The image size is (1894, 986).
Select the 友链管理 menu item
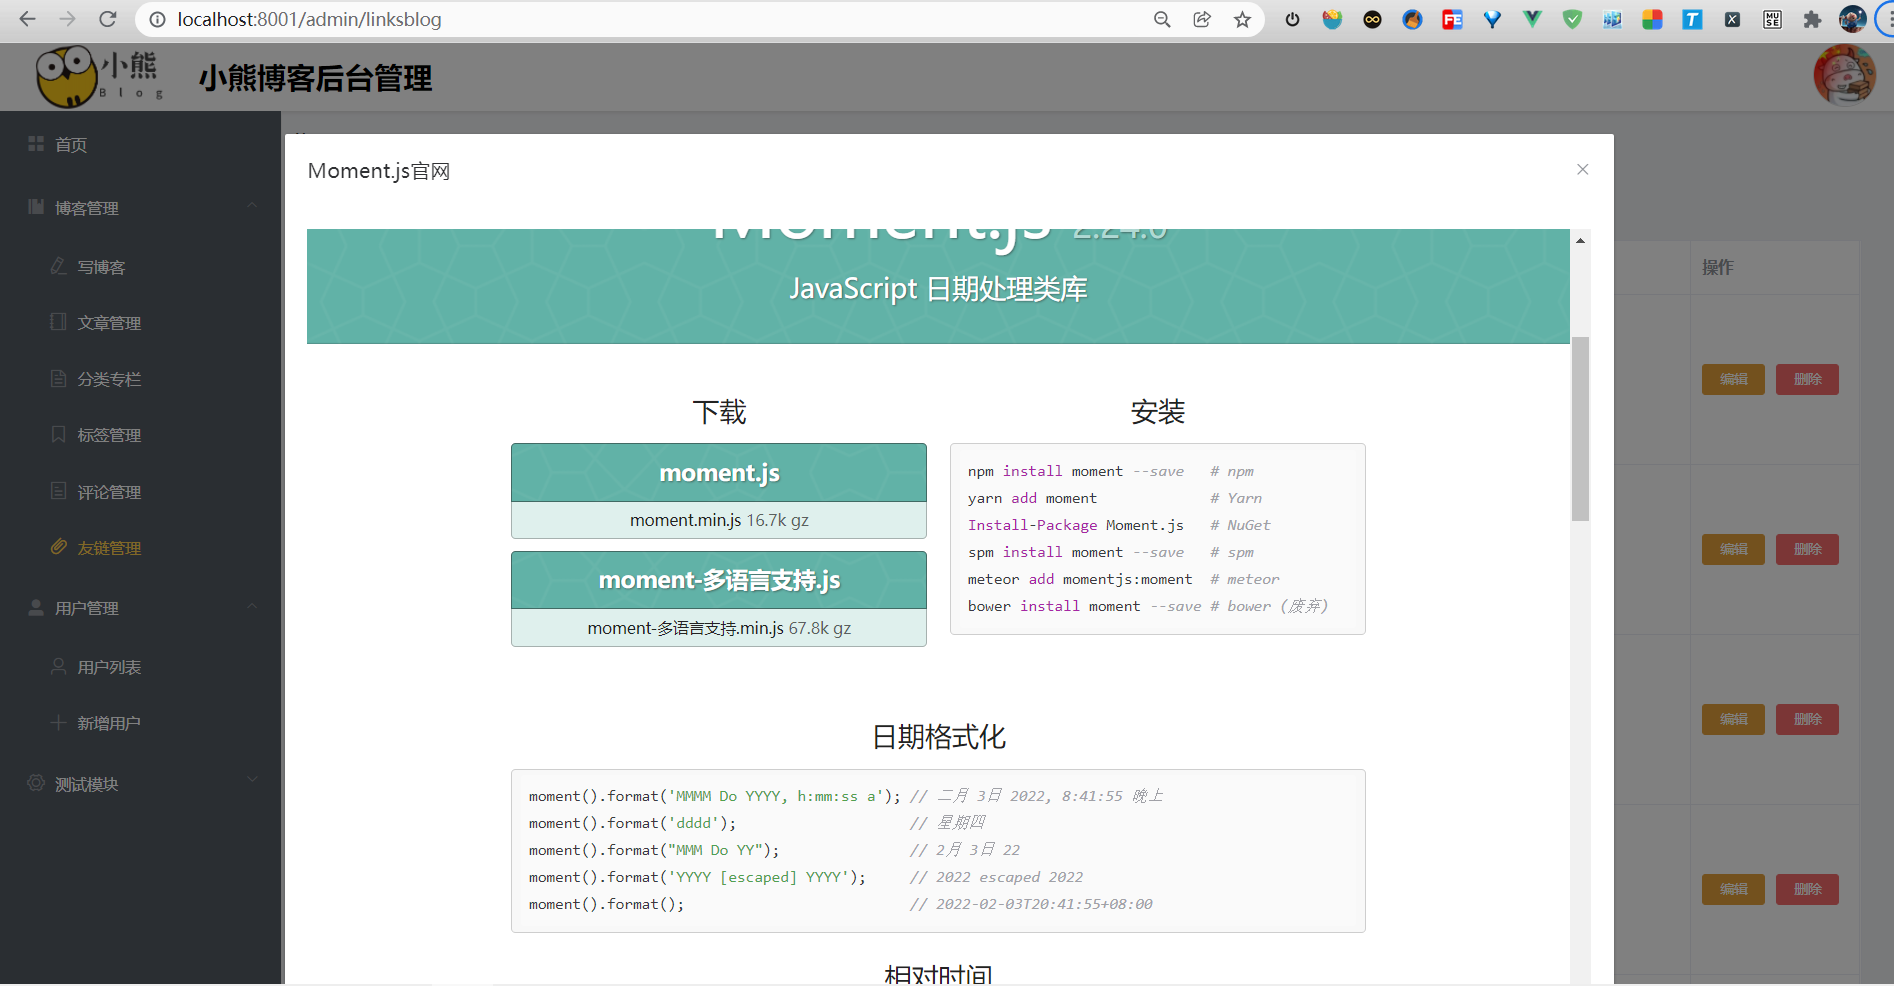pos(140,548)
